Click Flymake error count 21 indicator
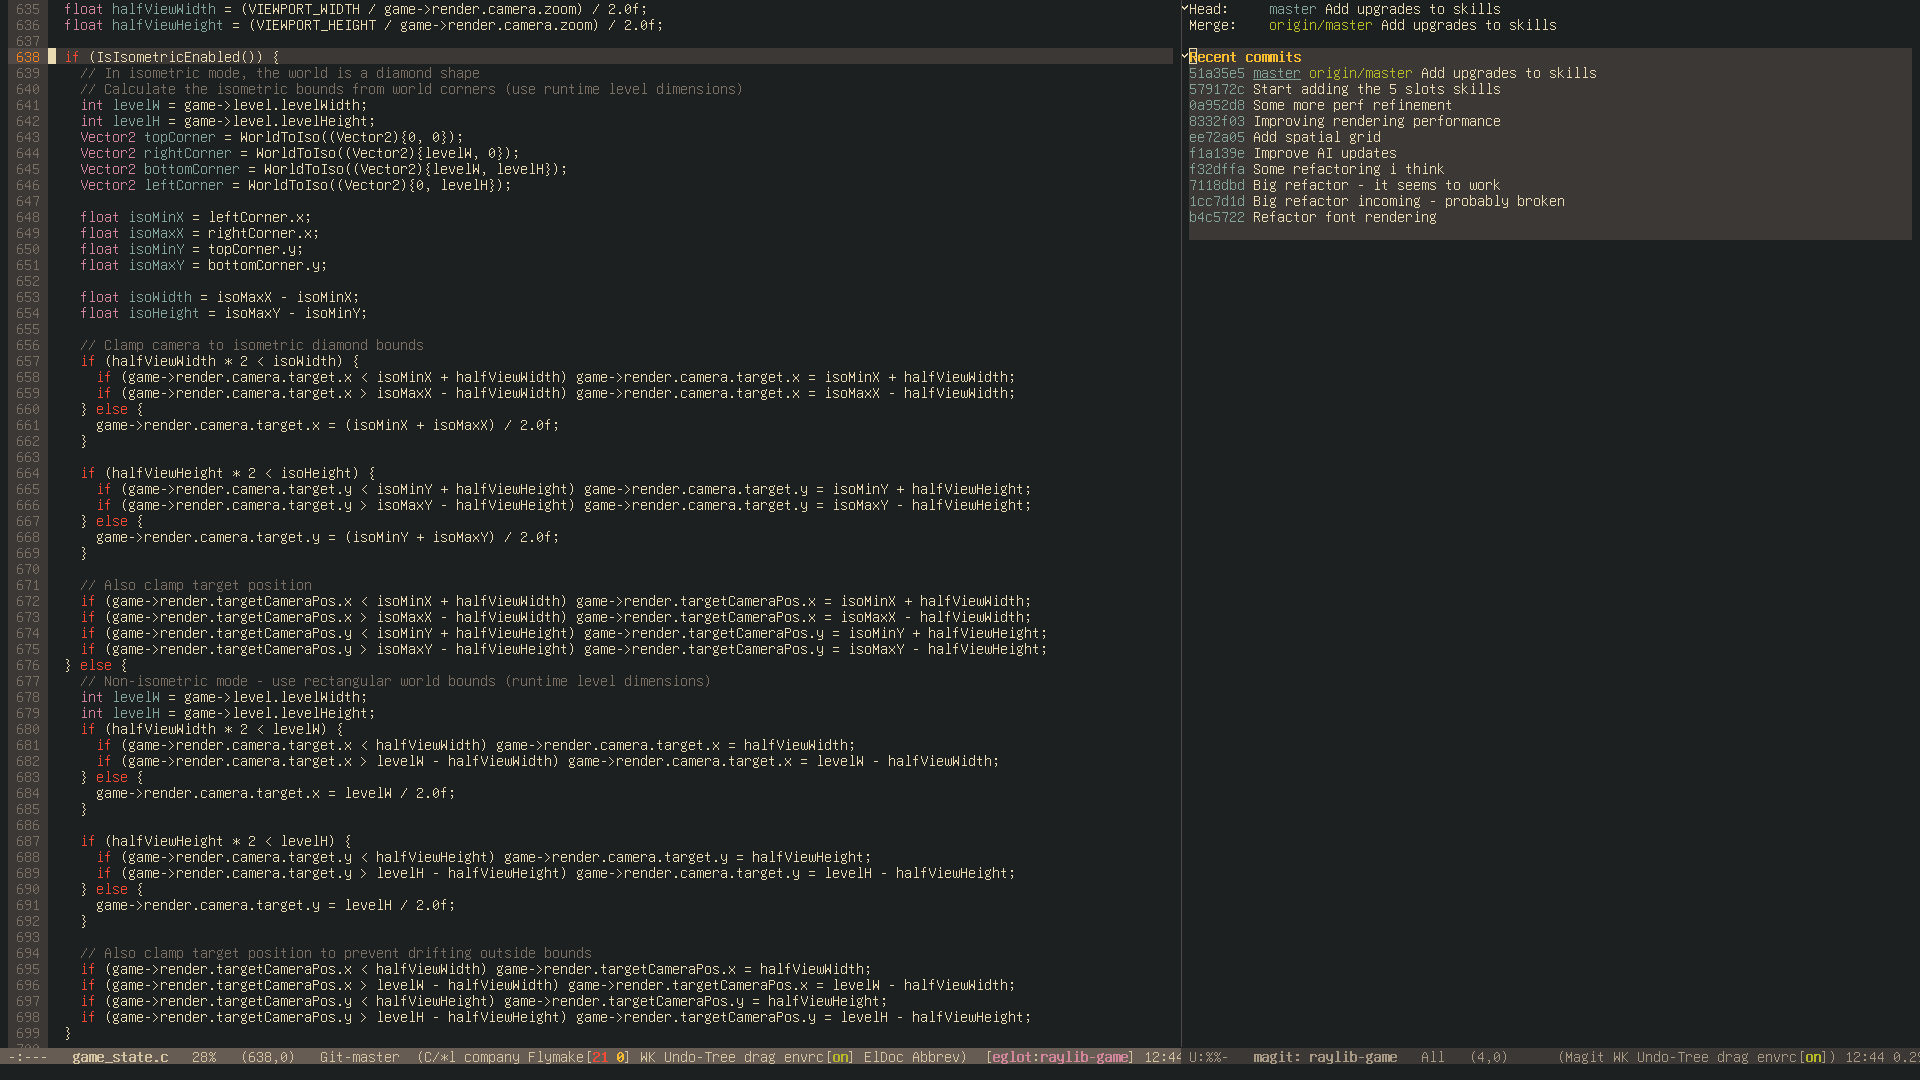Image resolution: width=1920 pixels, height=1080 pixels. point(600,1057)
